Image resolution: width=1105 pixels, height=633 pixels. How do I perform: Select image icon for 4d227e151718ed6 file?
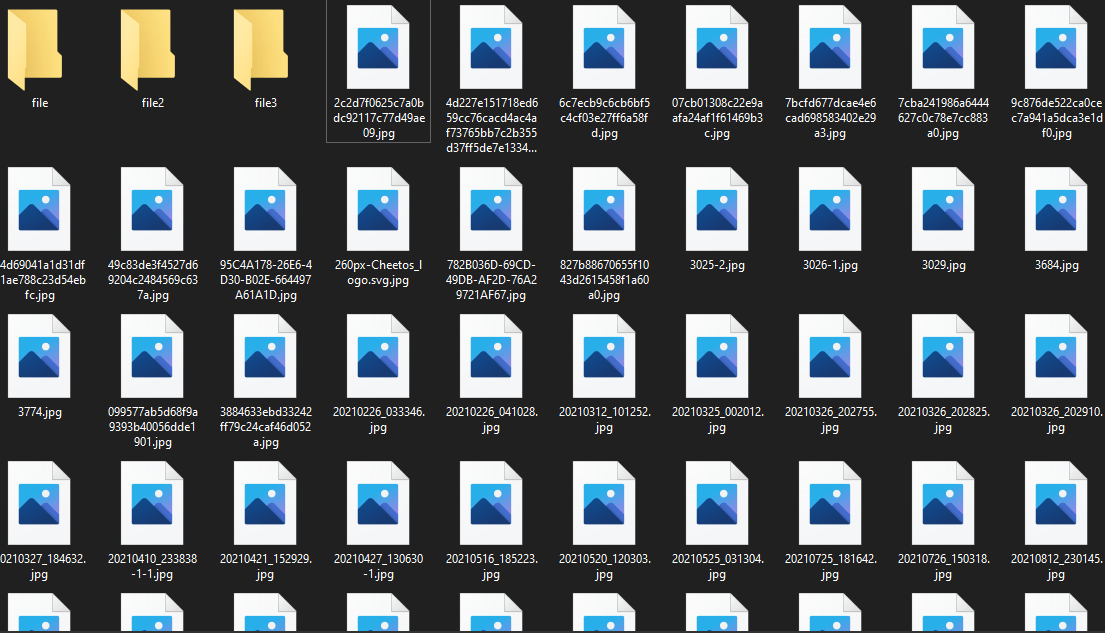coord(491,47)
